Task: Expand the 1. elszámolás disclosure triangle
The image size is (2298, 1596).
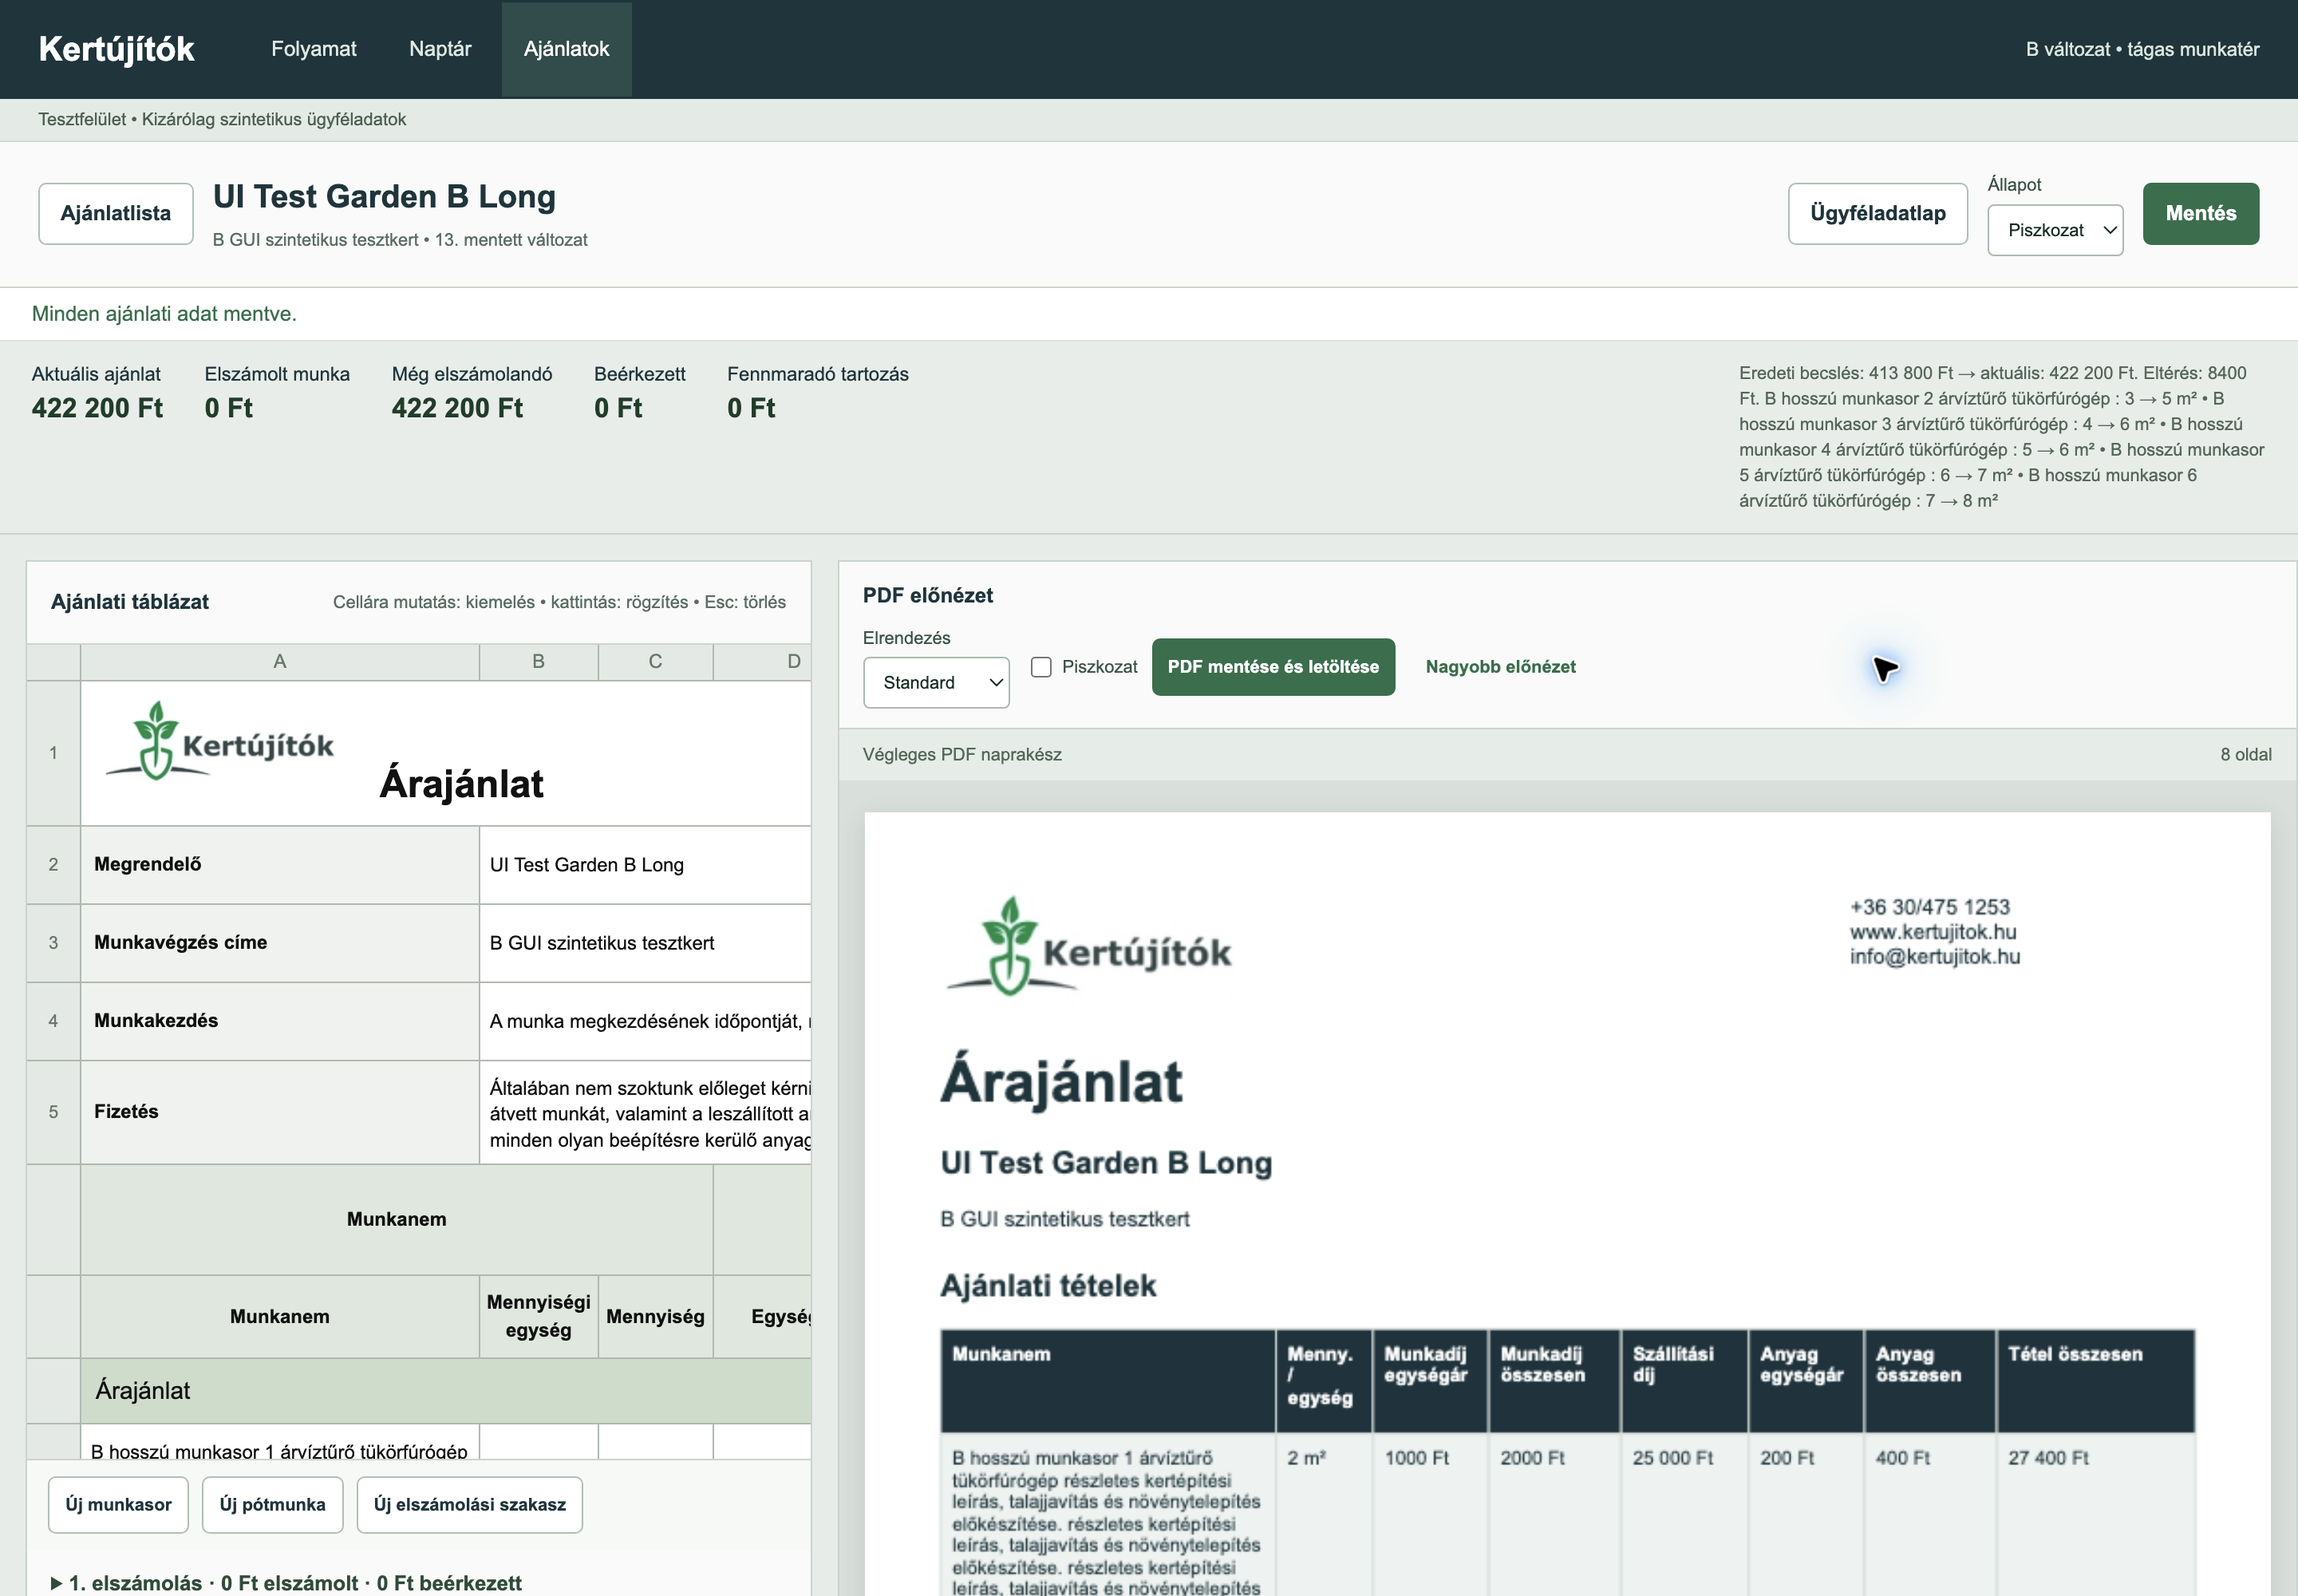Action: (x=56, y=1583)
